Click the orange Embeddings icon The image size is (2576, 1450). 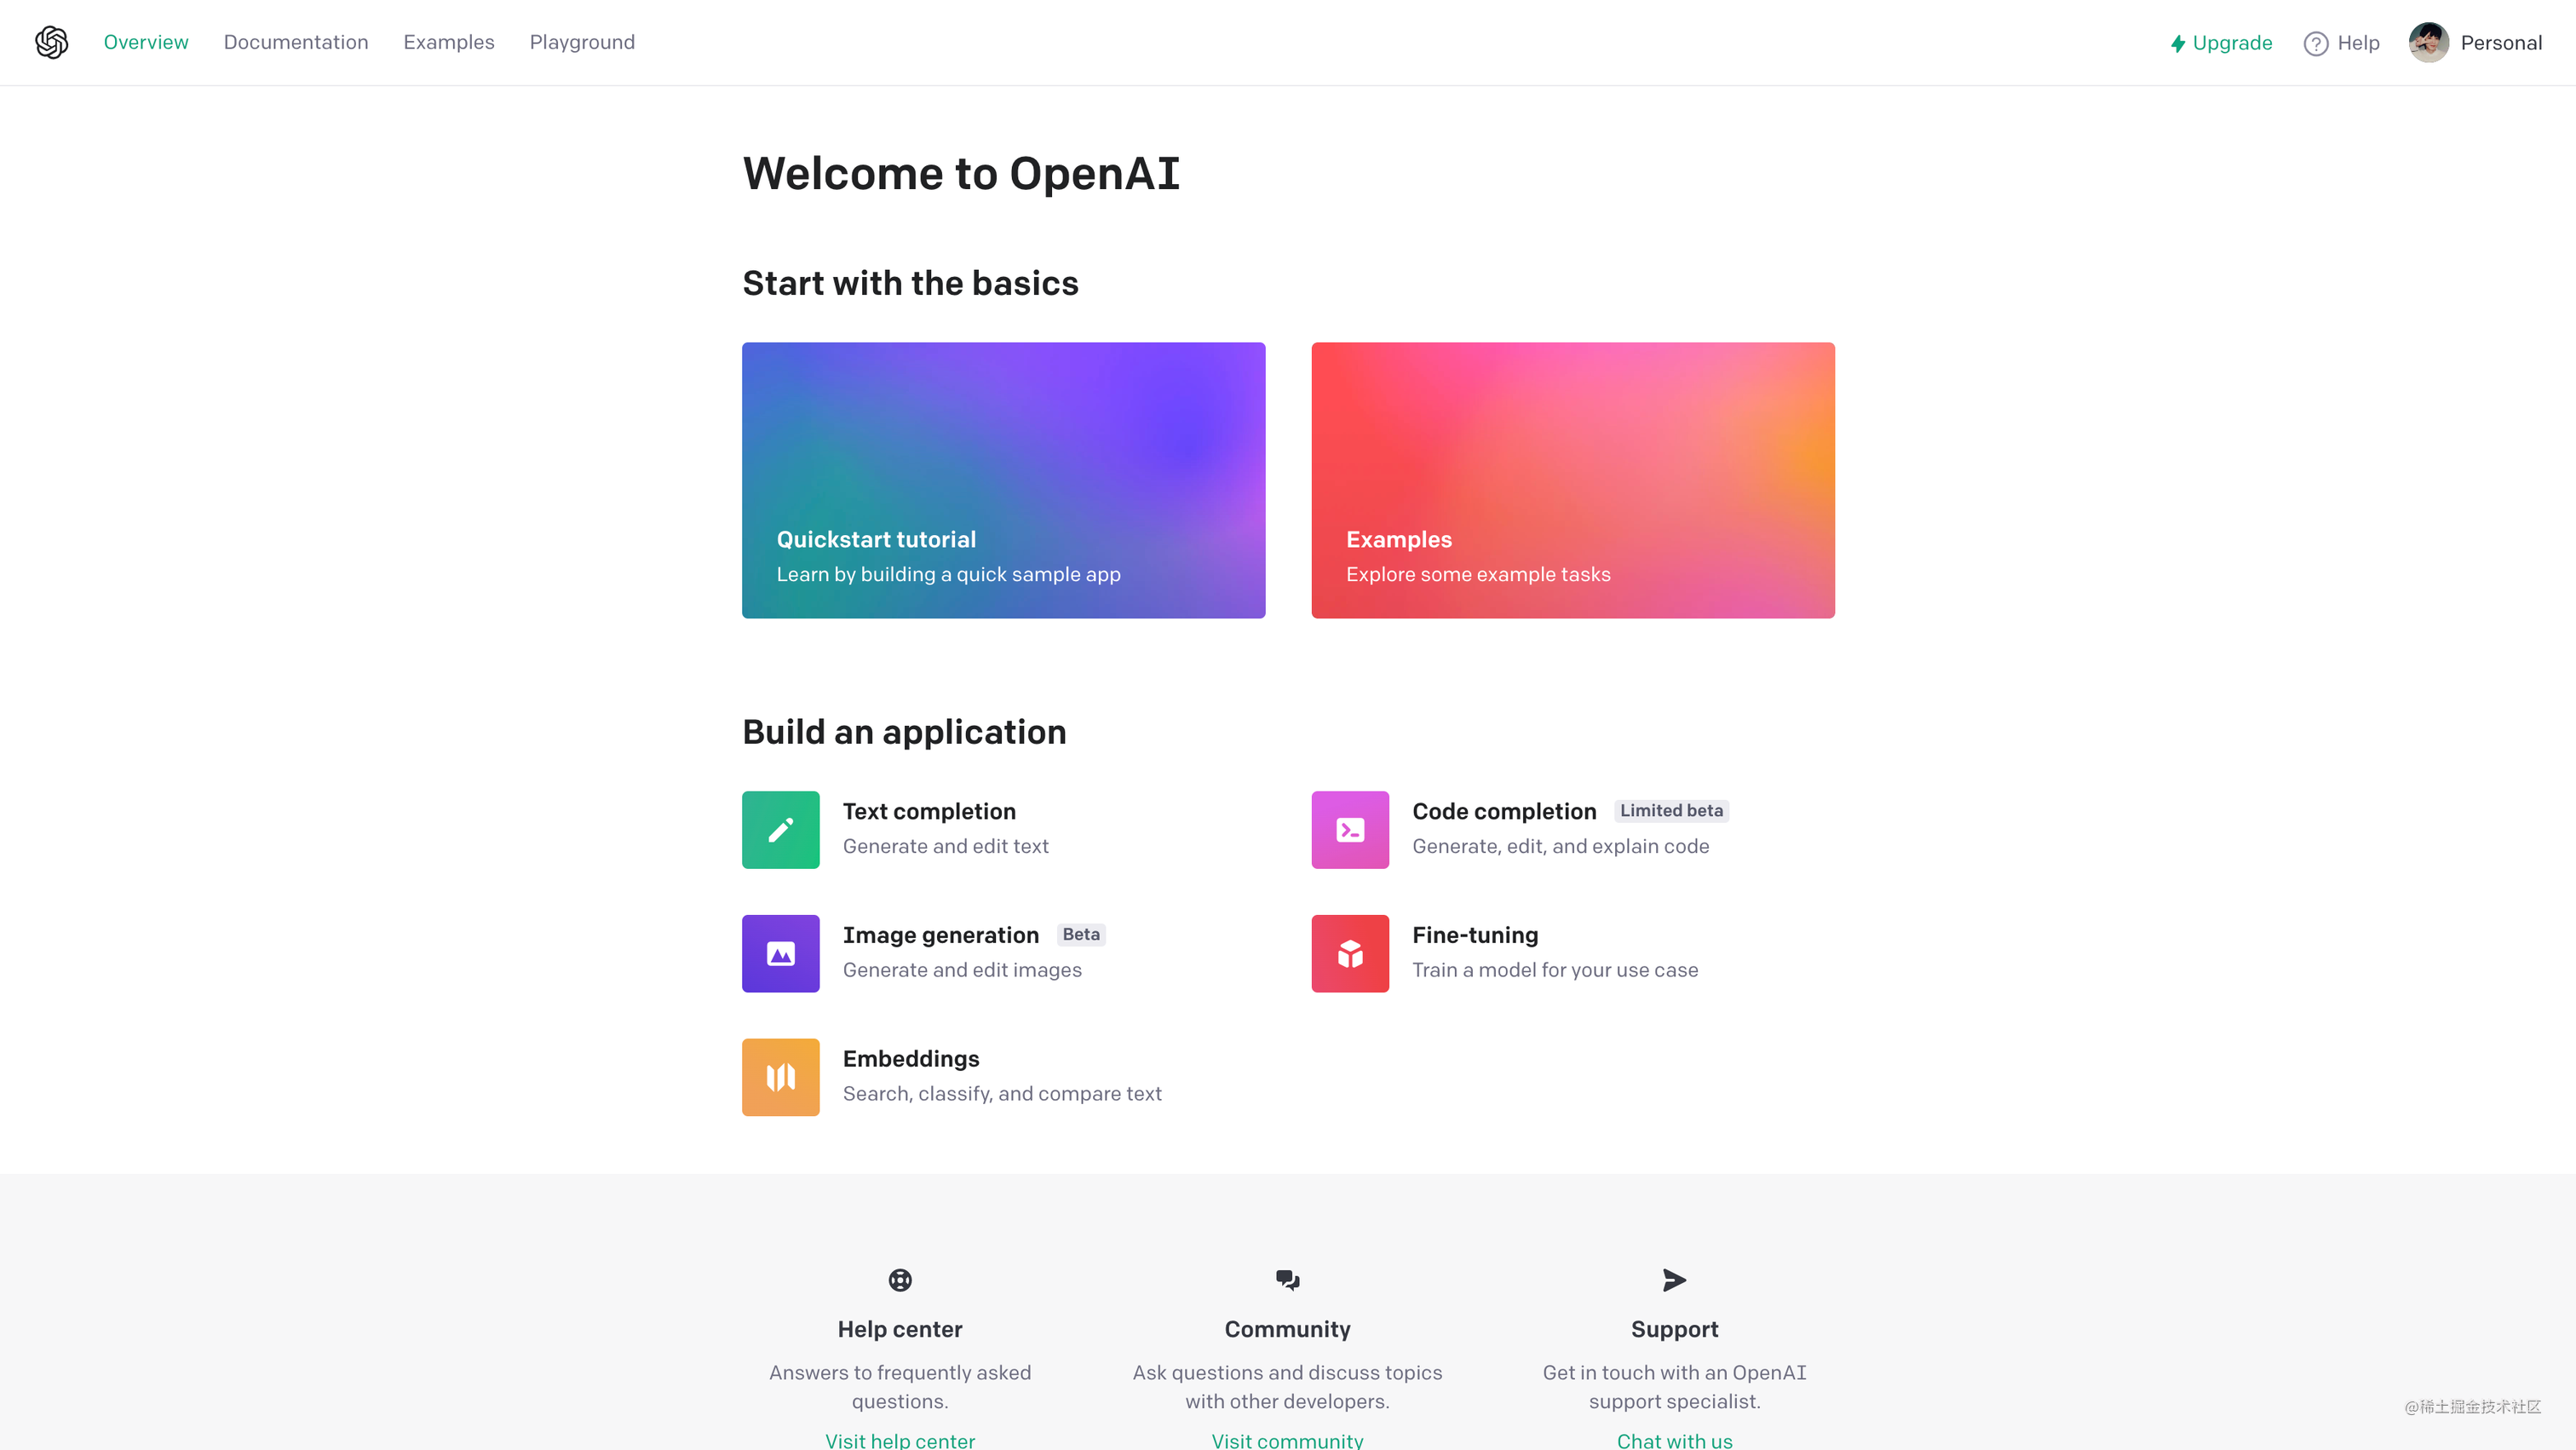tap(780, 1077)
